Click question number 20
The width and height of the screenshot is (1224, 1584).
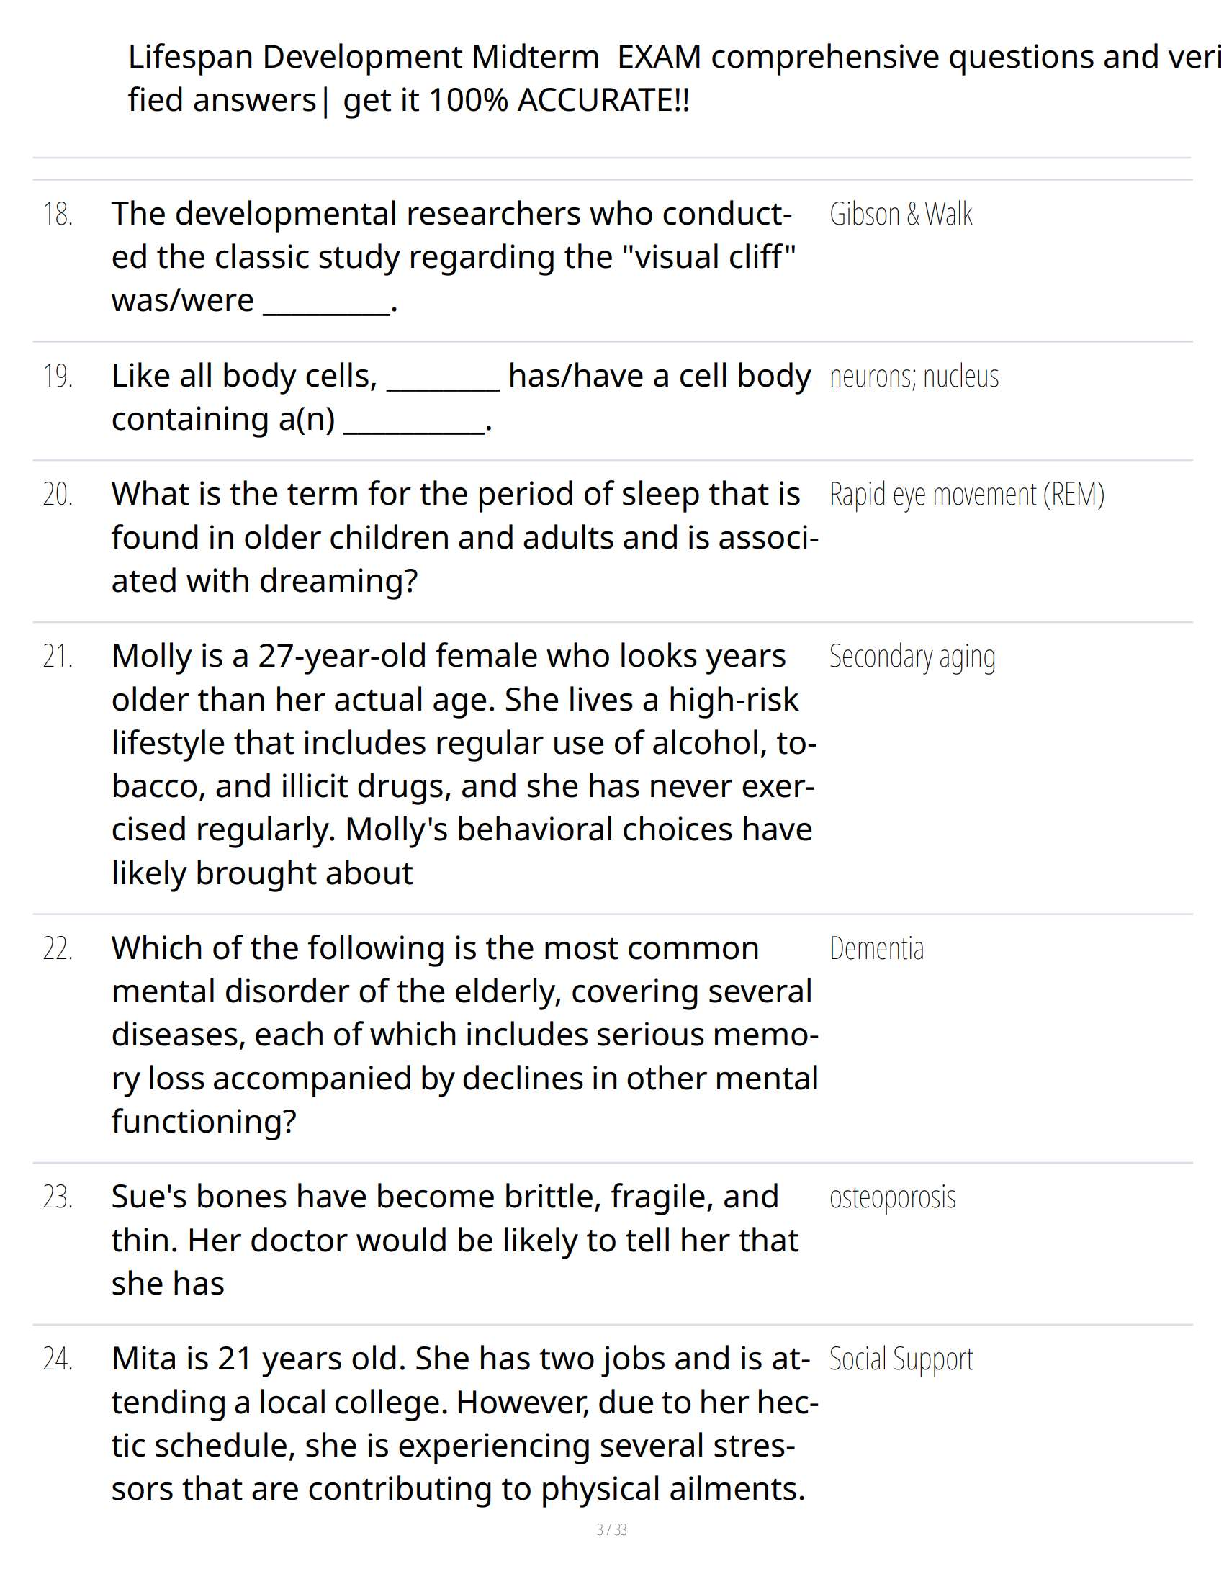58,495
